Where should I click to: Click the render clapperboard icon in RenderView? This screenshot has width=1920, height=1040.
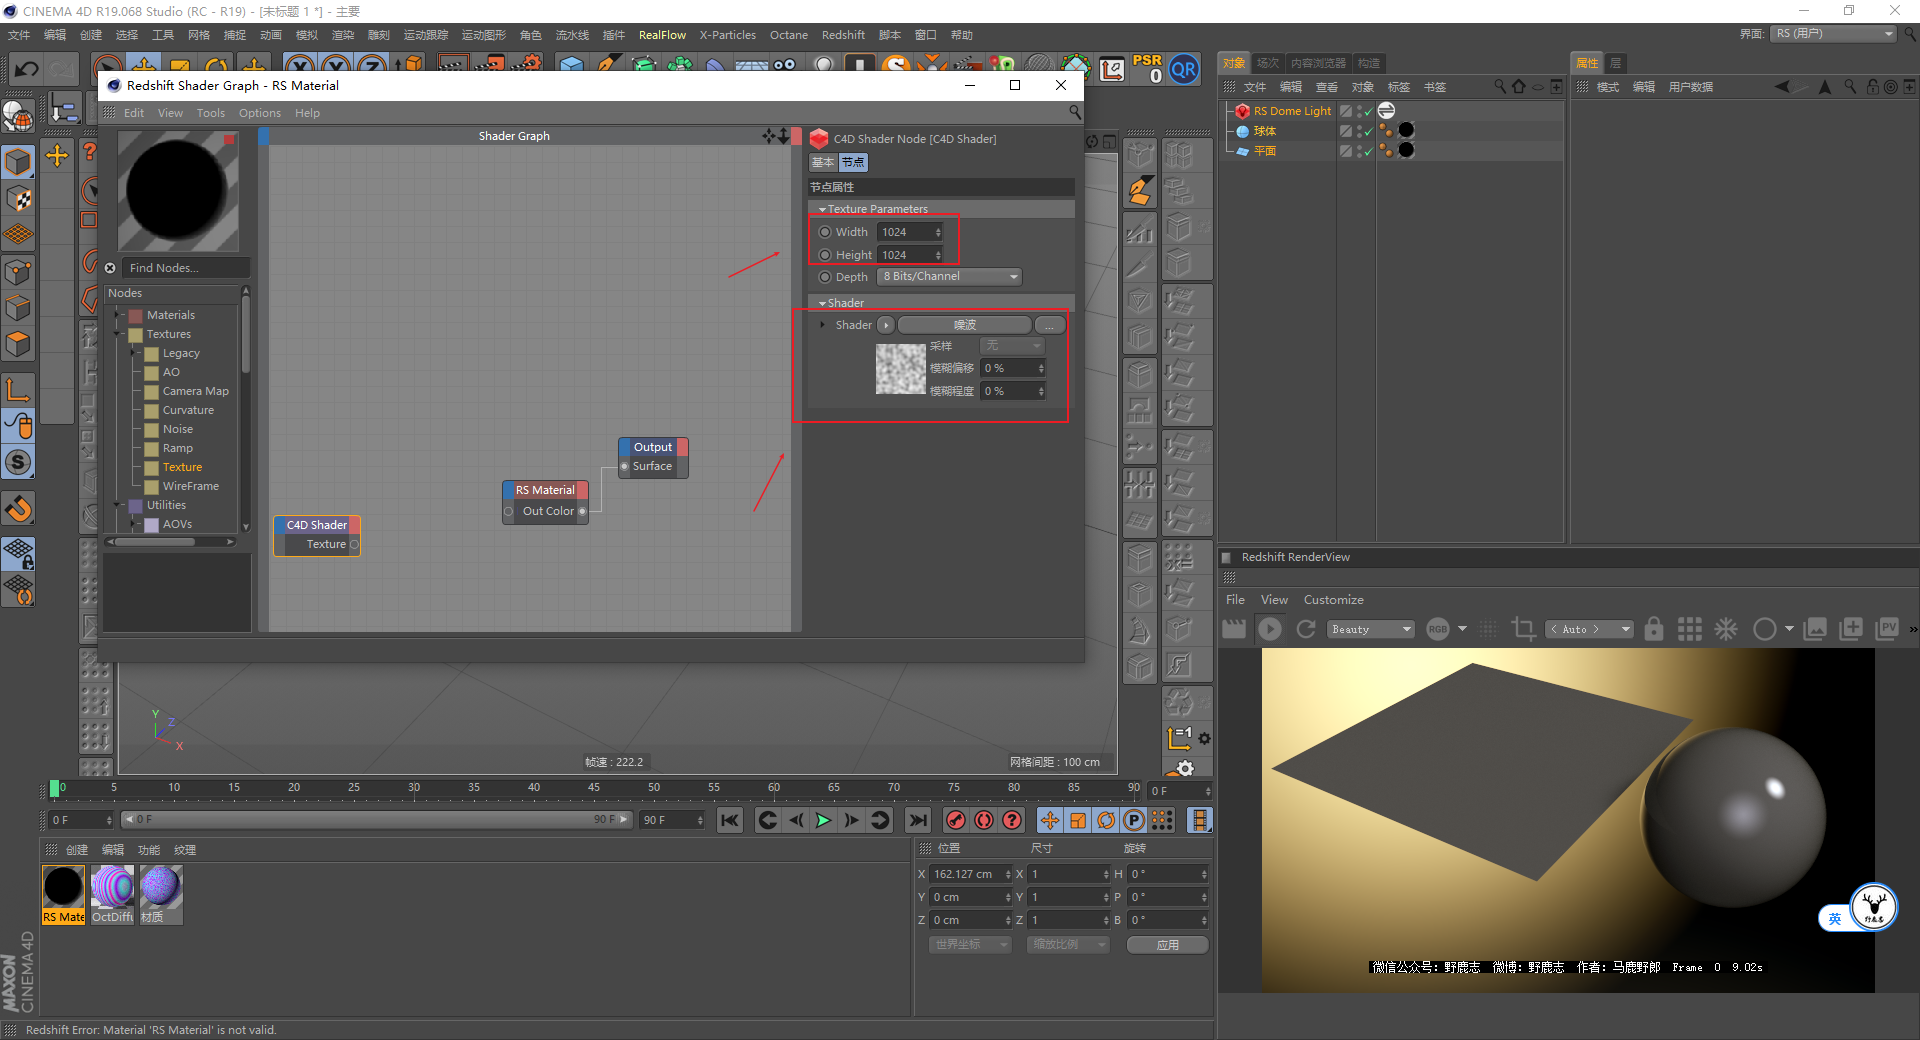coord(1234,629)
